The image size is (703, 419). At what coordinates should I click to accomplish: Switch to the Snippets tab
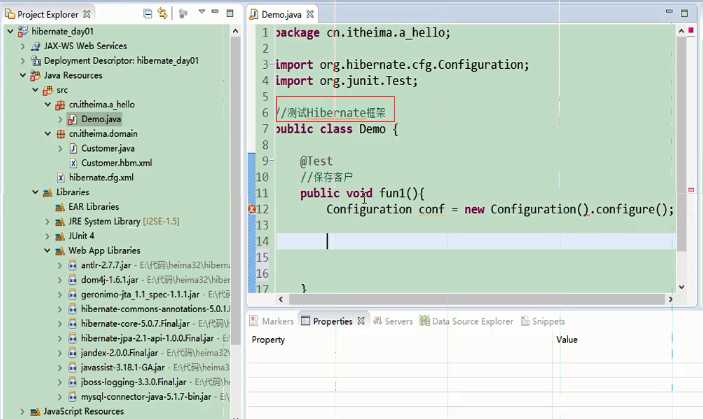543,321
